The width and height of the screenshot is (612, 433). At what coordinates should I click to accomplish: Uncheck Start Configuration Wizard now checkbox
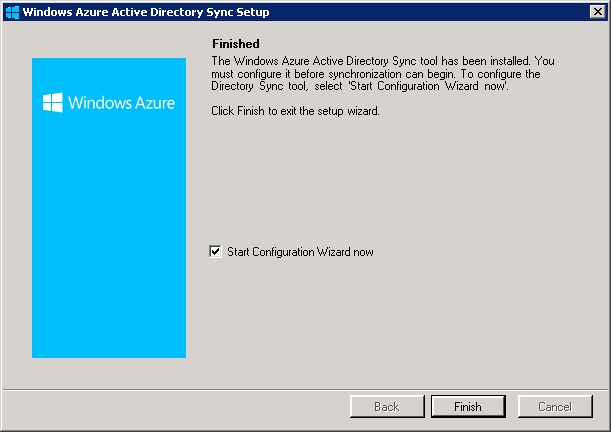click(x=215, y=251)
